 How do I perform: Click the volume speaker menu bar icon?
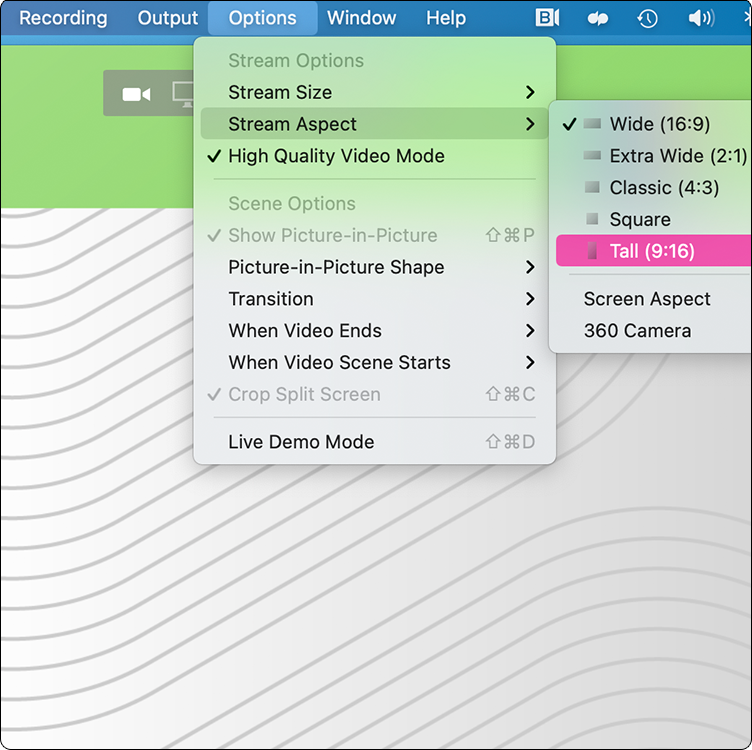click(701, 18)
